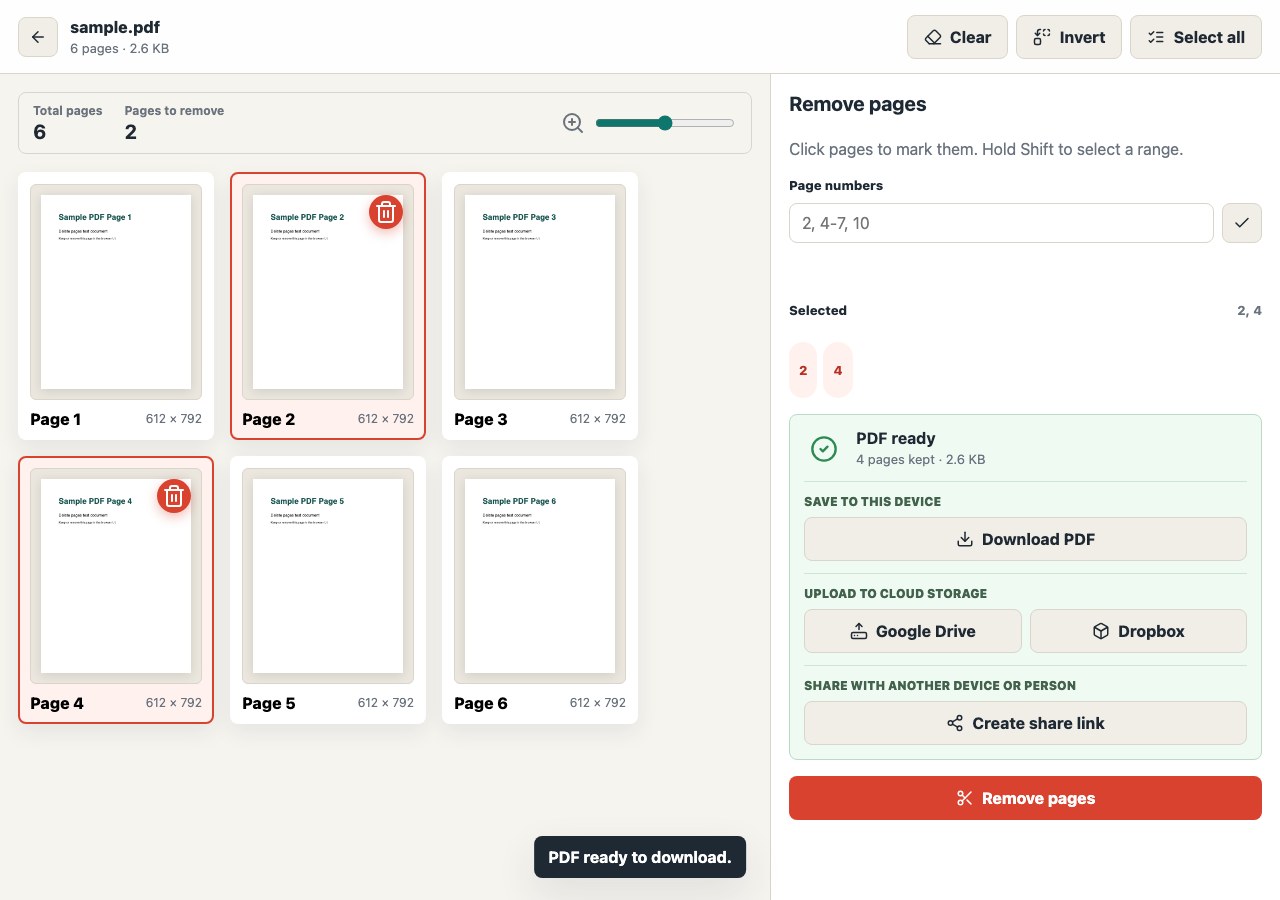
Task: Clear the page selection
Action: [x=957, y=37]
